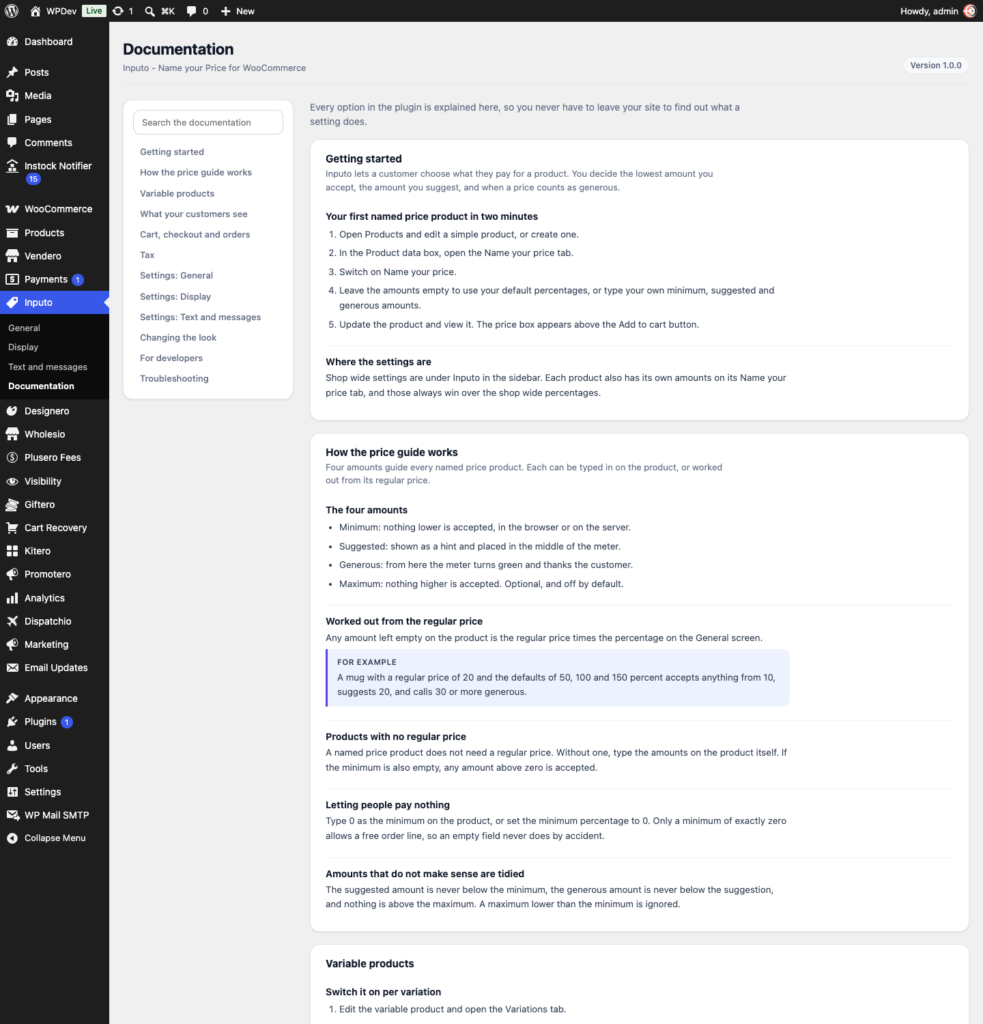Click the Search the documentation field
The width and height of the screenshot is (983, 1024).
click(208, 122)
